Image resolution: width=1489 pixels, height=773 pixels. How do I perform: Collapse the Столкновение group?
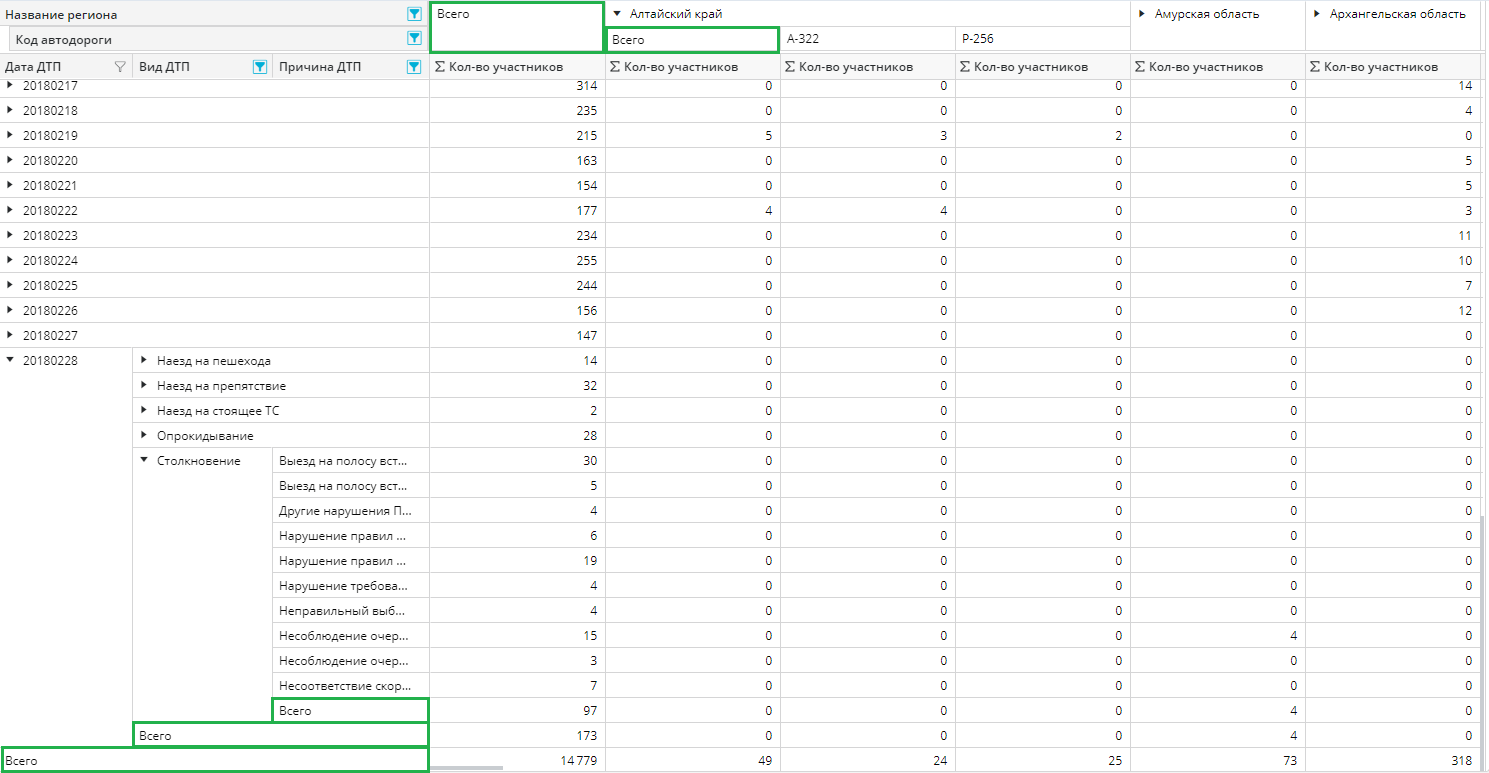coord(145,461)
